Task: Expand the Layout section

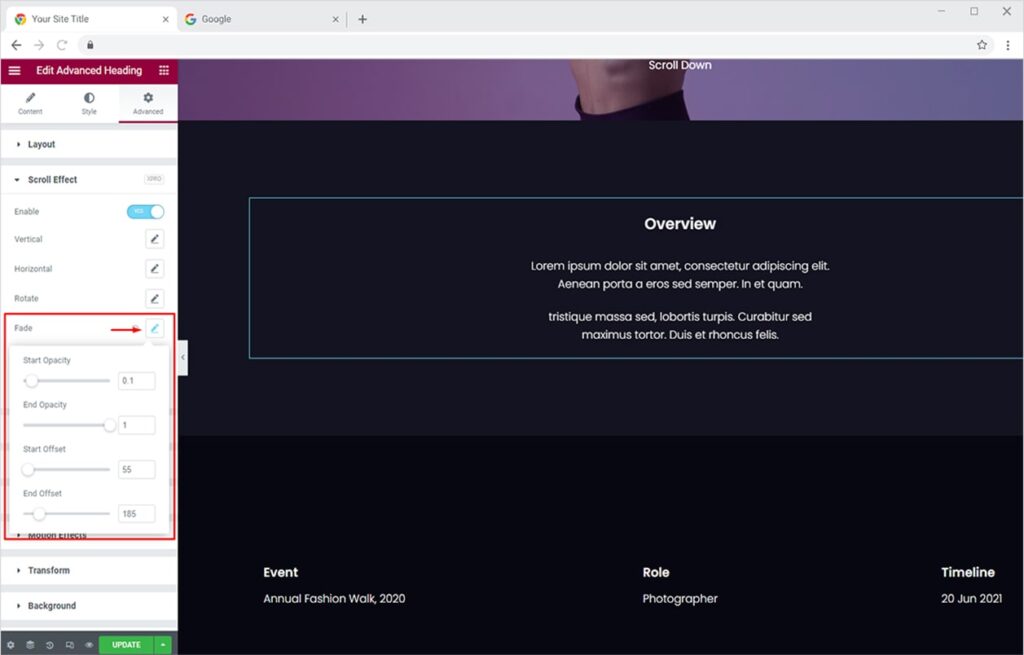Action: [41, 145]
